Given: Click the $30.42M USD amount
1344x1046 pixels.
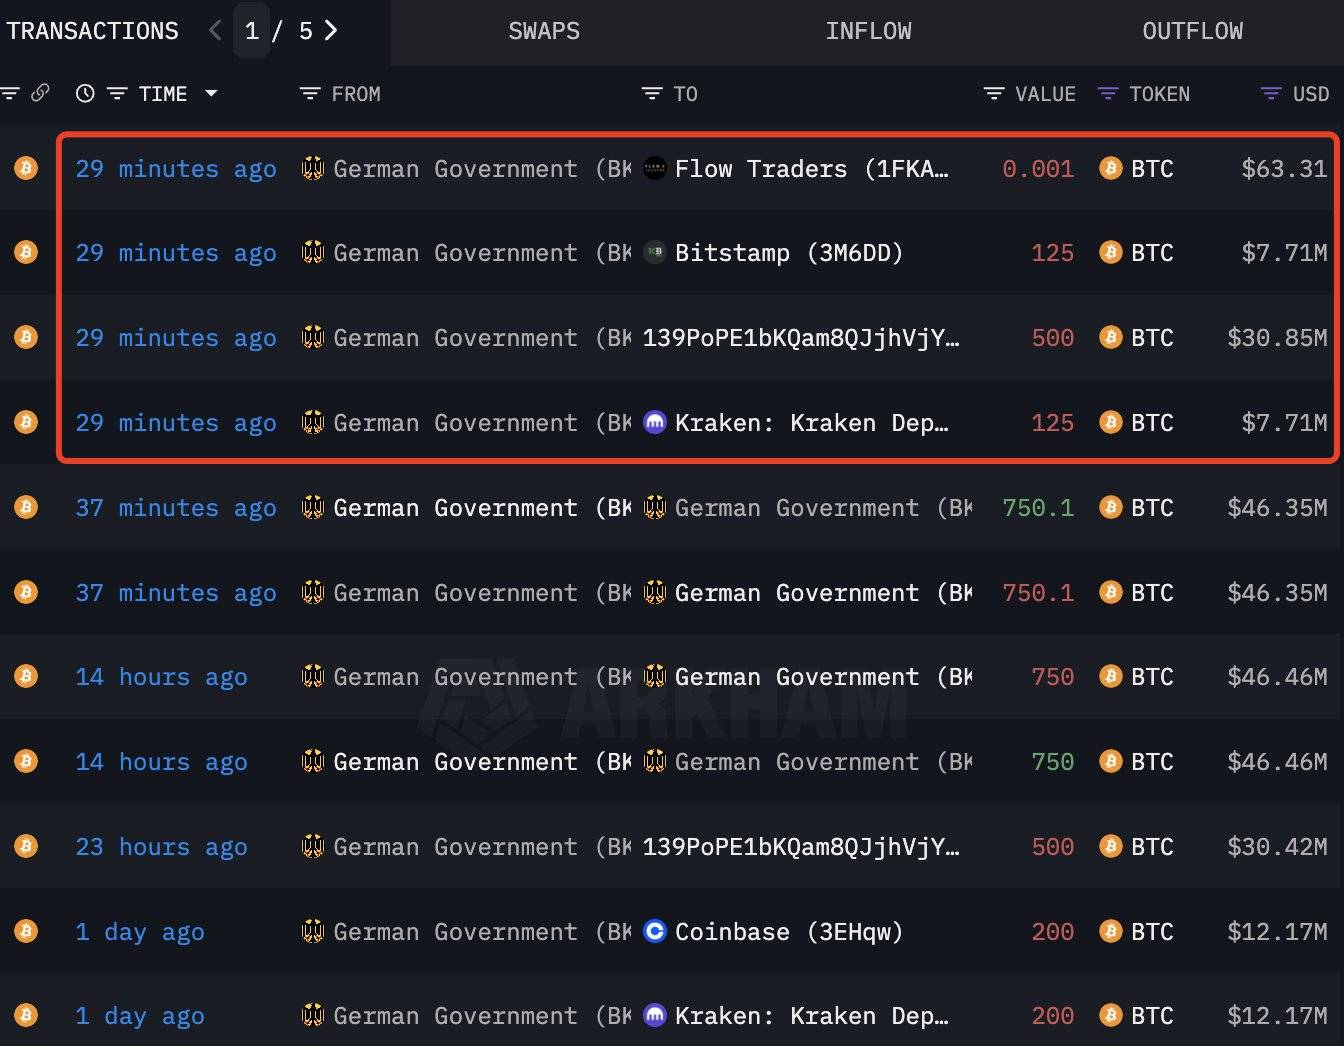Looking at the screenshot, I should click(x=1277, y=846).
